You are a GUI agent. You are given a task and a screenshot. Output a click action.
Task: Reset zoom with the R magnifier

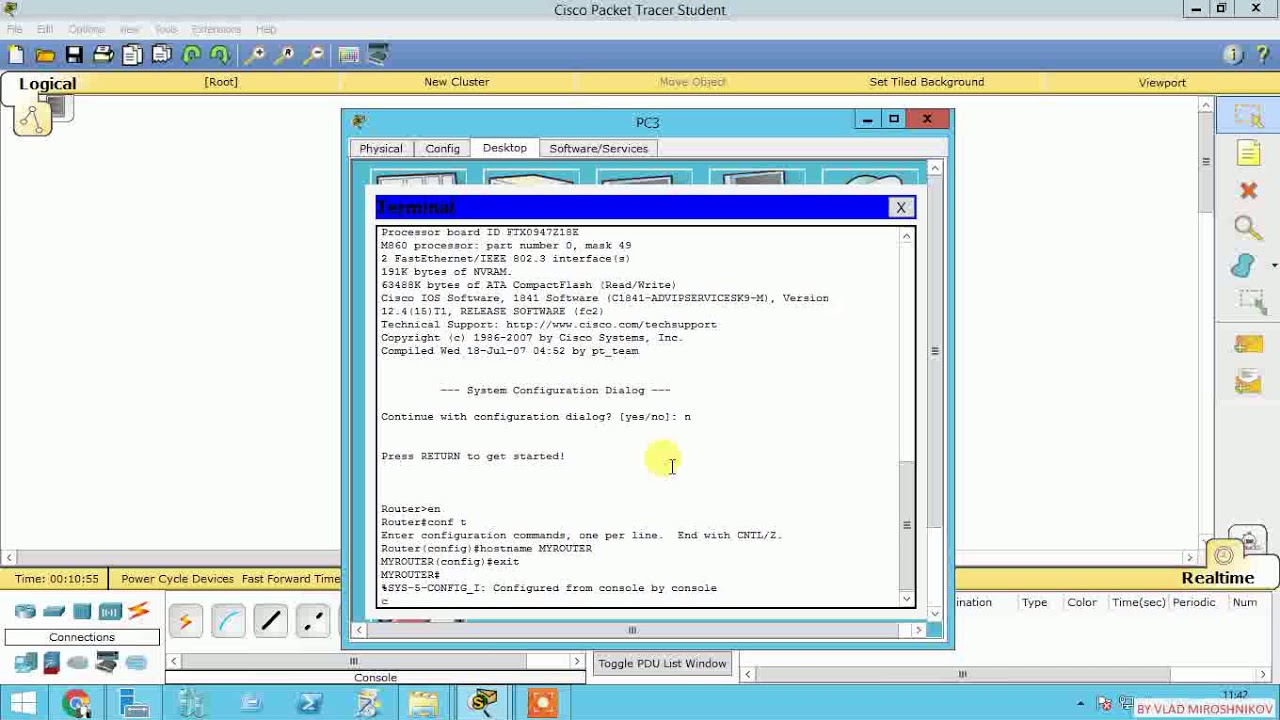(284, 55)
